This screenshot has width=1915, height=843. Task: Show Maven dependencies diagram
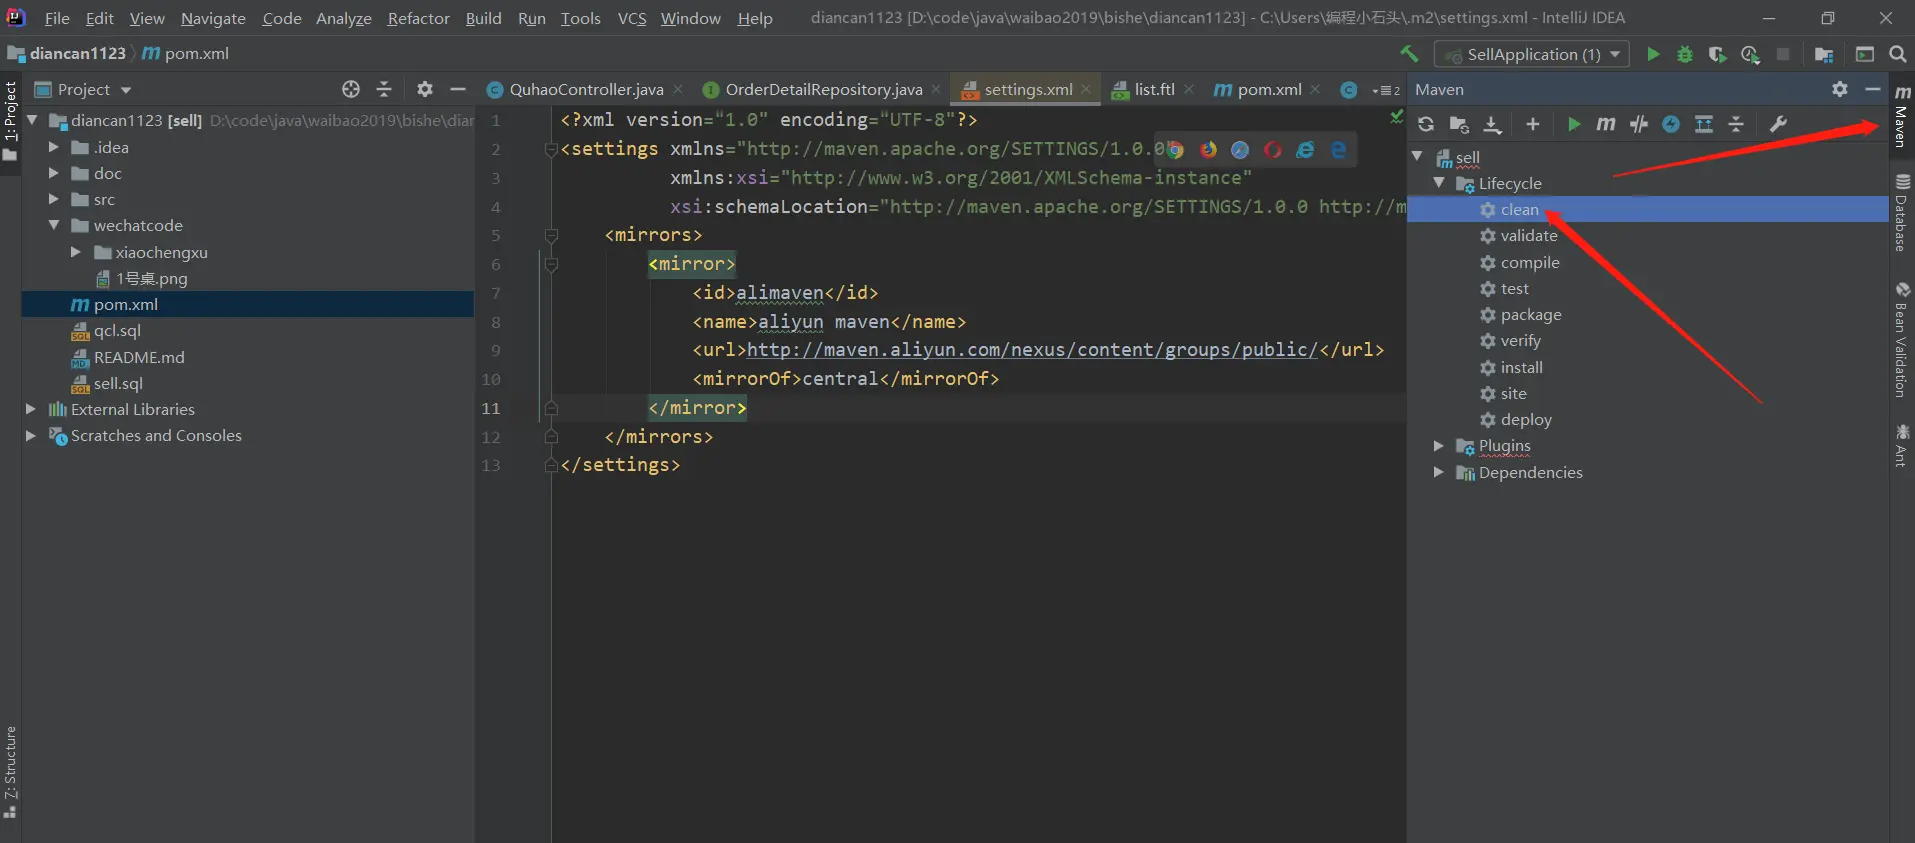1704,124
